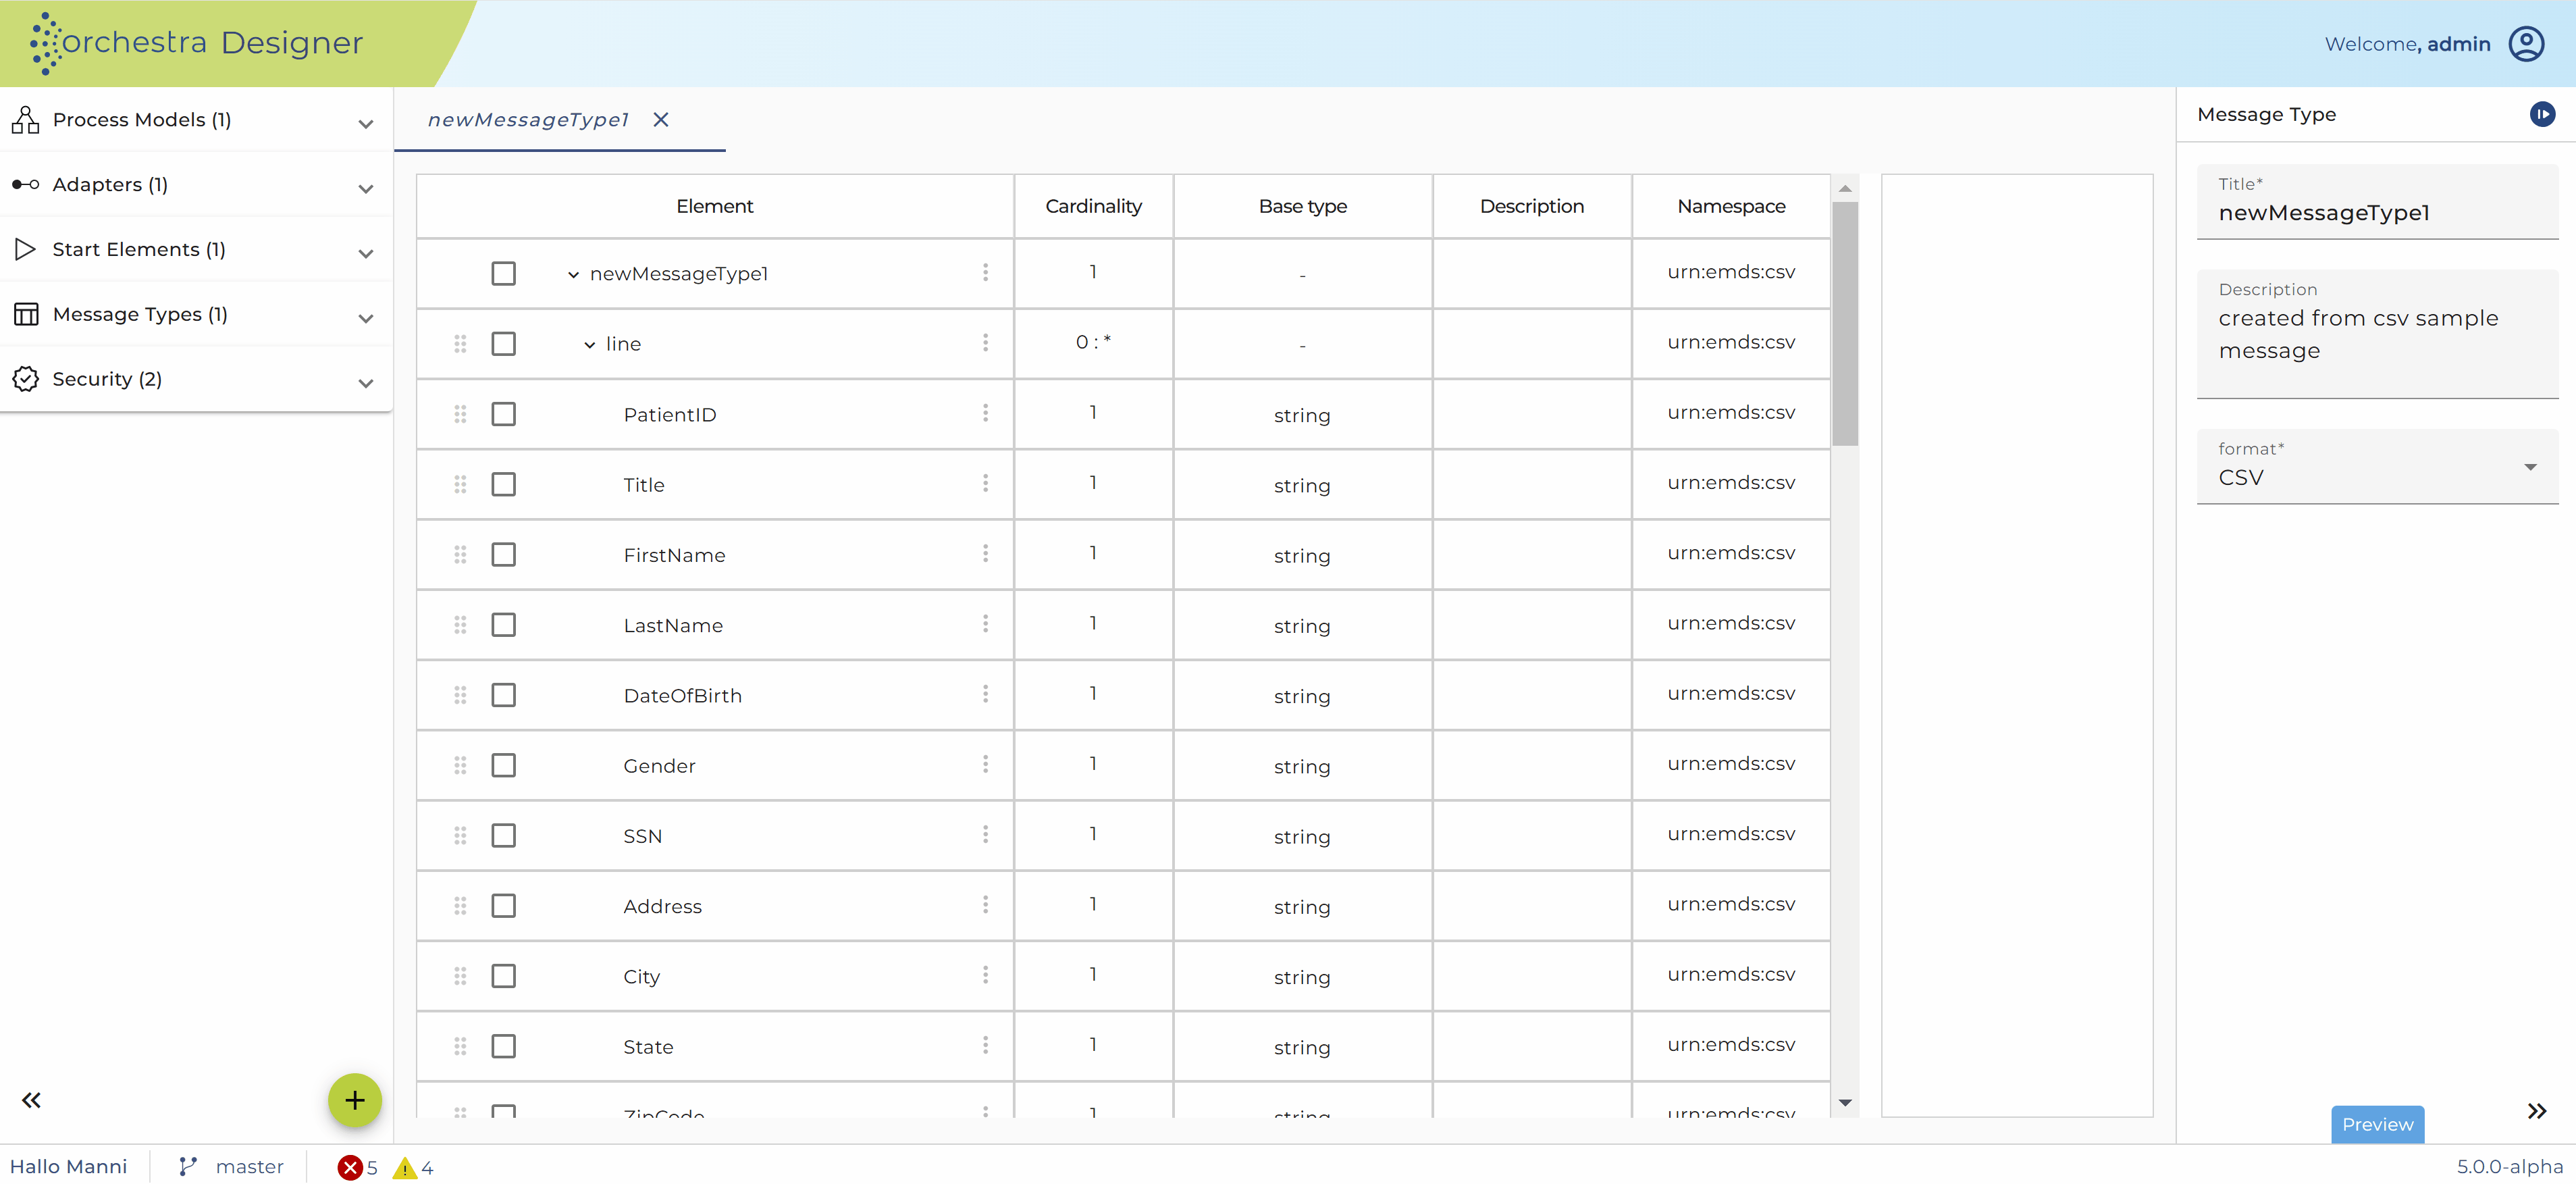Image resolution: width=2576 pixels, height=1184 pixels.
Task: Open the format CSV dropdown
Action: pyautogui.click(x=2377, y=467)
